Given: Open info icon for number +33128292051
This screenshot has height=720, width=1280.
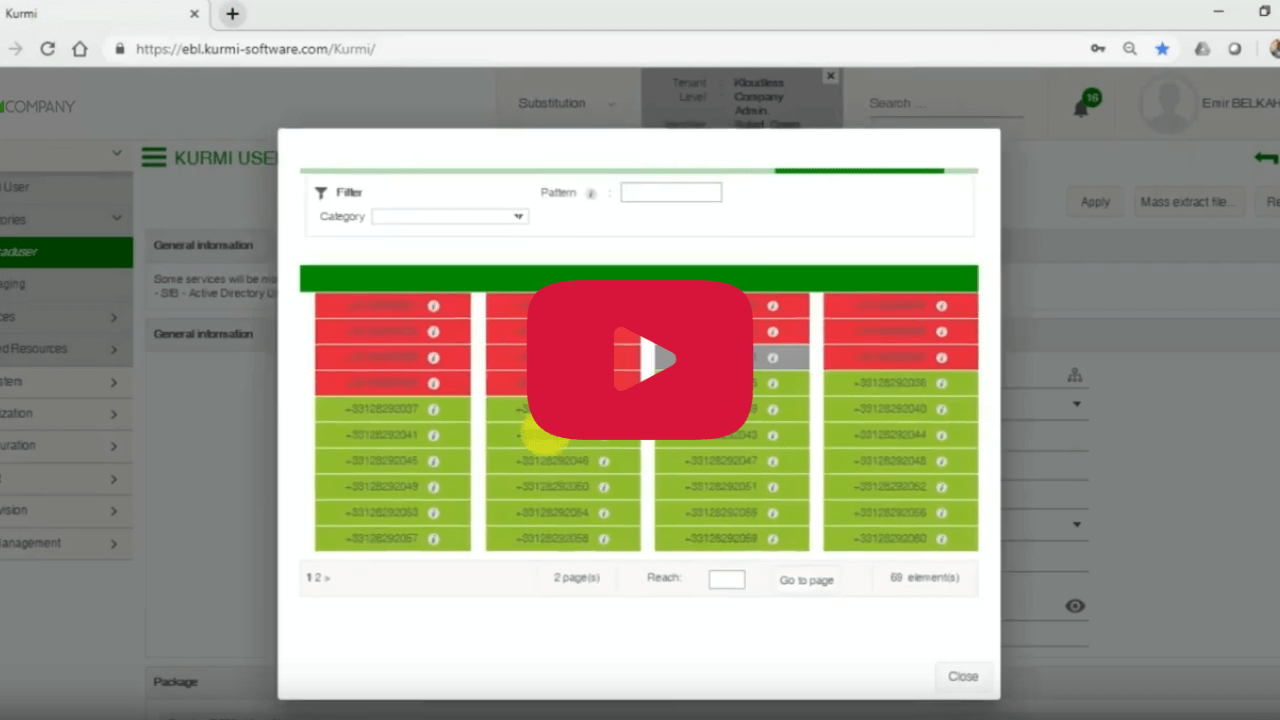Looking at the screenshot, I should pyautogui.click(x=773, y=487).
